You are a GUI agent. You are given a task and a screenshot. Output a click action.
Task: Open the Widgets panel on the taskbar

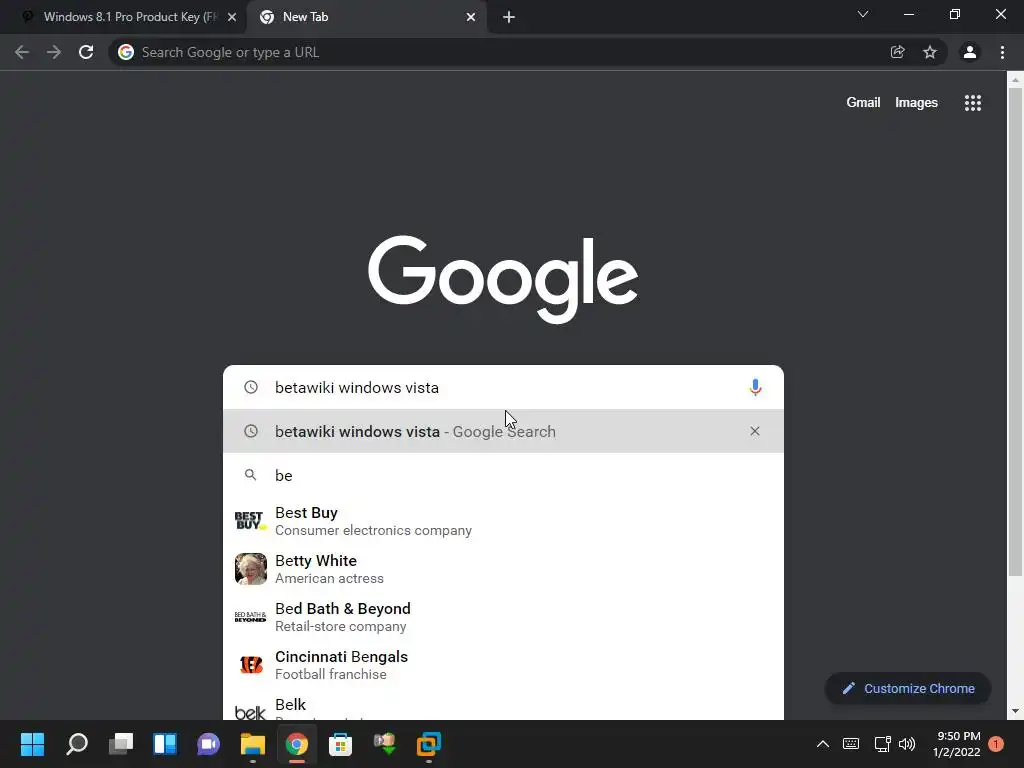(x=165, y=744)
